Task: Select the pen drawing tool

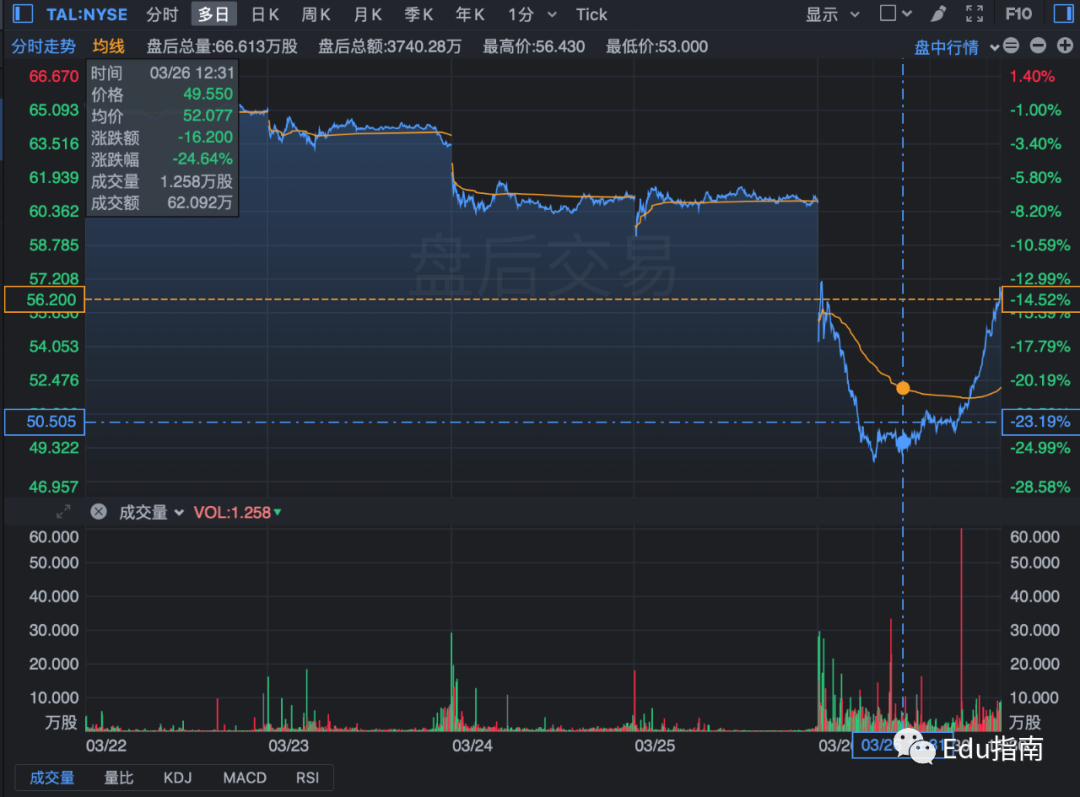Action: tap(938, 14)
